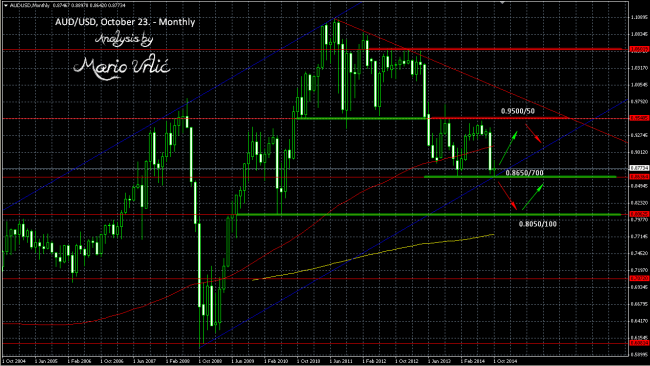Screen dimensions: 650x366
Task: Click the chart shift marker on top edge
Action: pos(503,3)
